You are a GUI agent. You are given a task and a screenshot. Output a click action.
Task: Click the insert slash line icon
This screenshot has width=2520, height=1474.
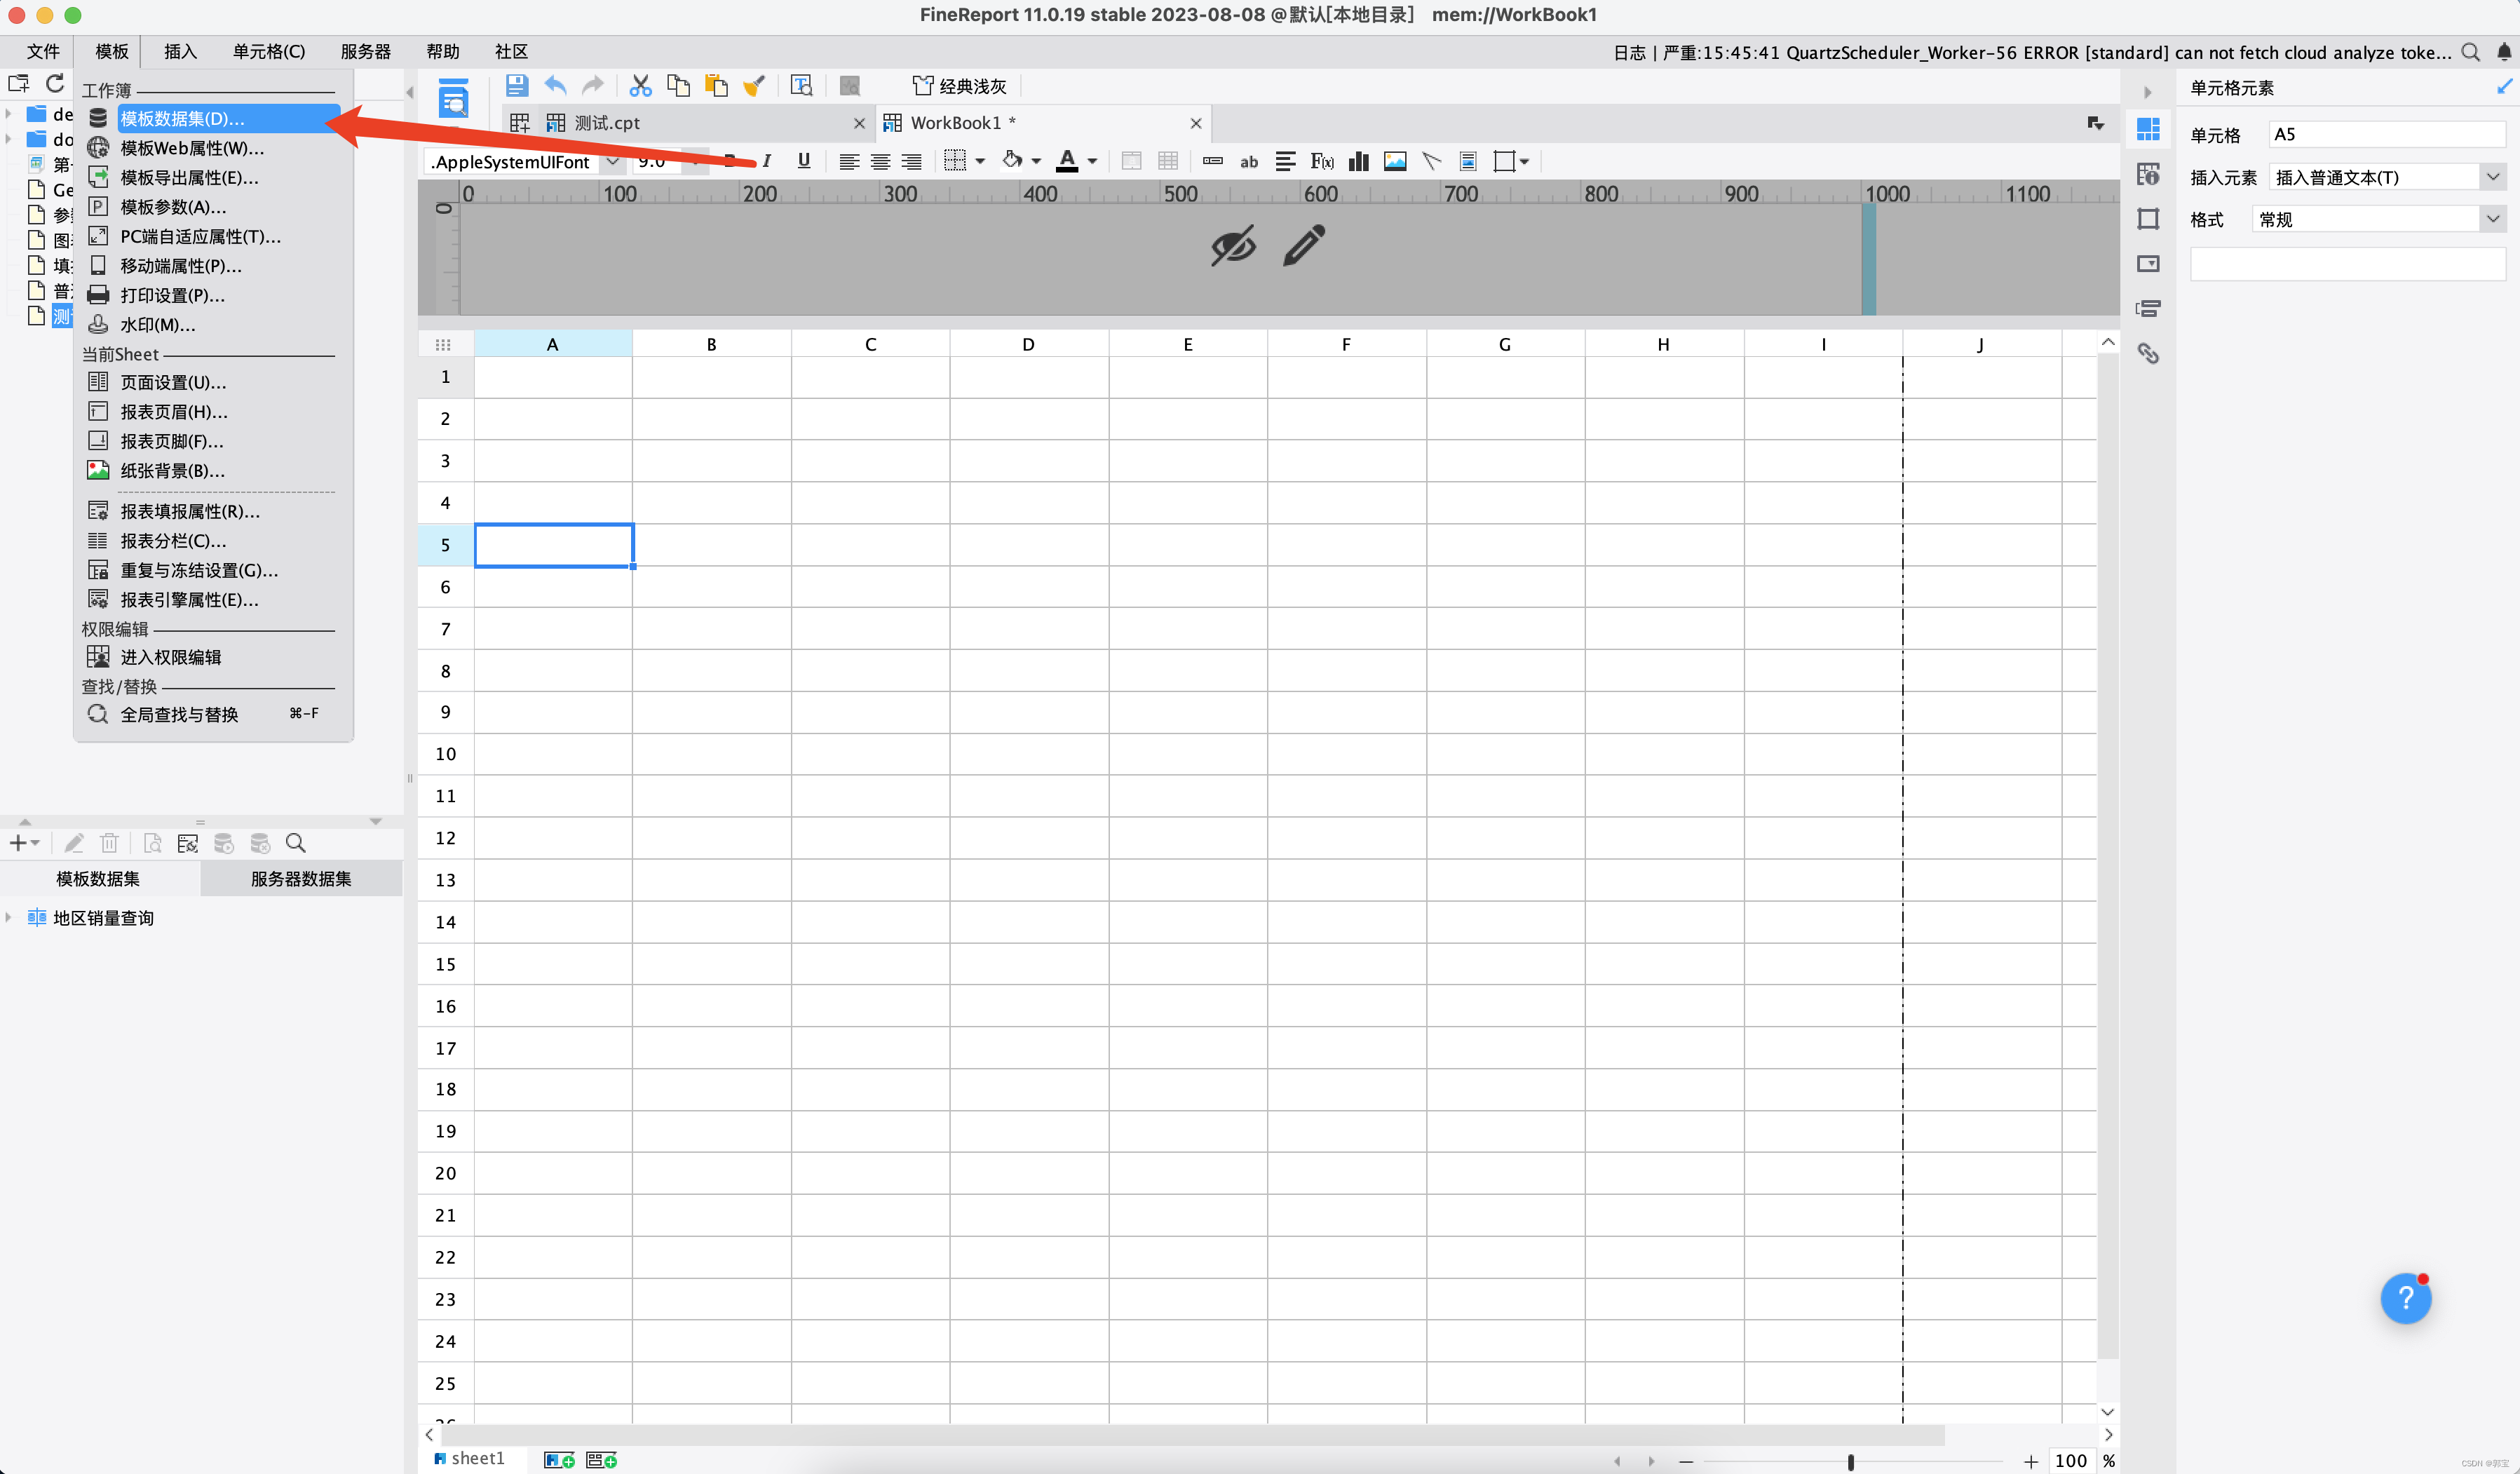[x=1431, y=161]
